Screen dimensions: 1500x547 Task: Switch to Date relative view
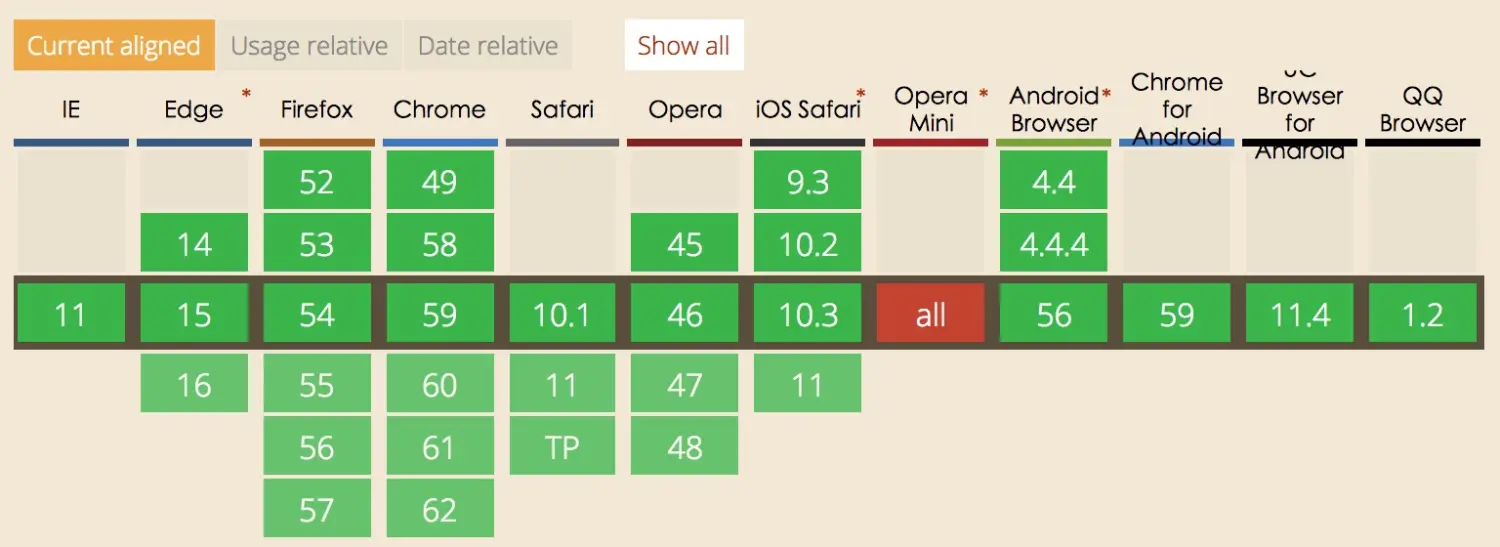point(488,46)
